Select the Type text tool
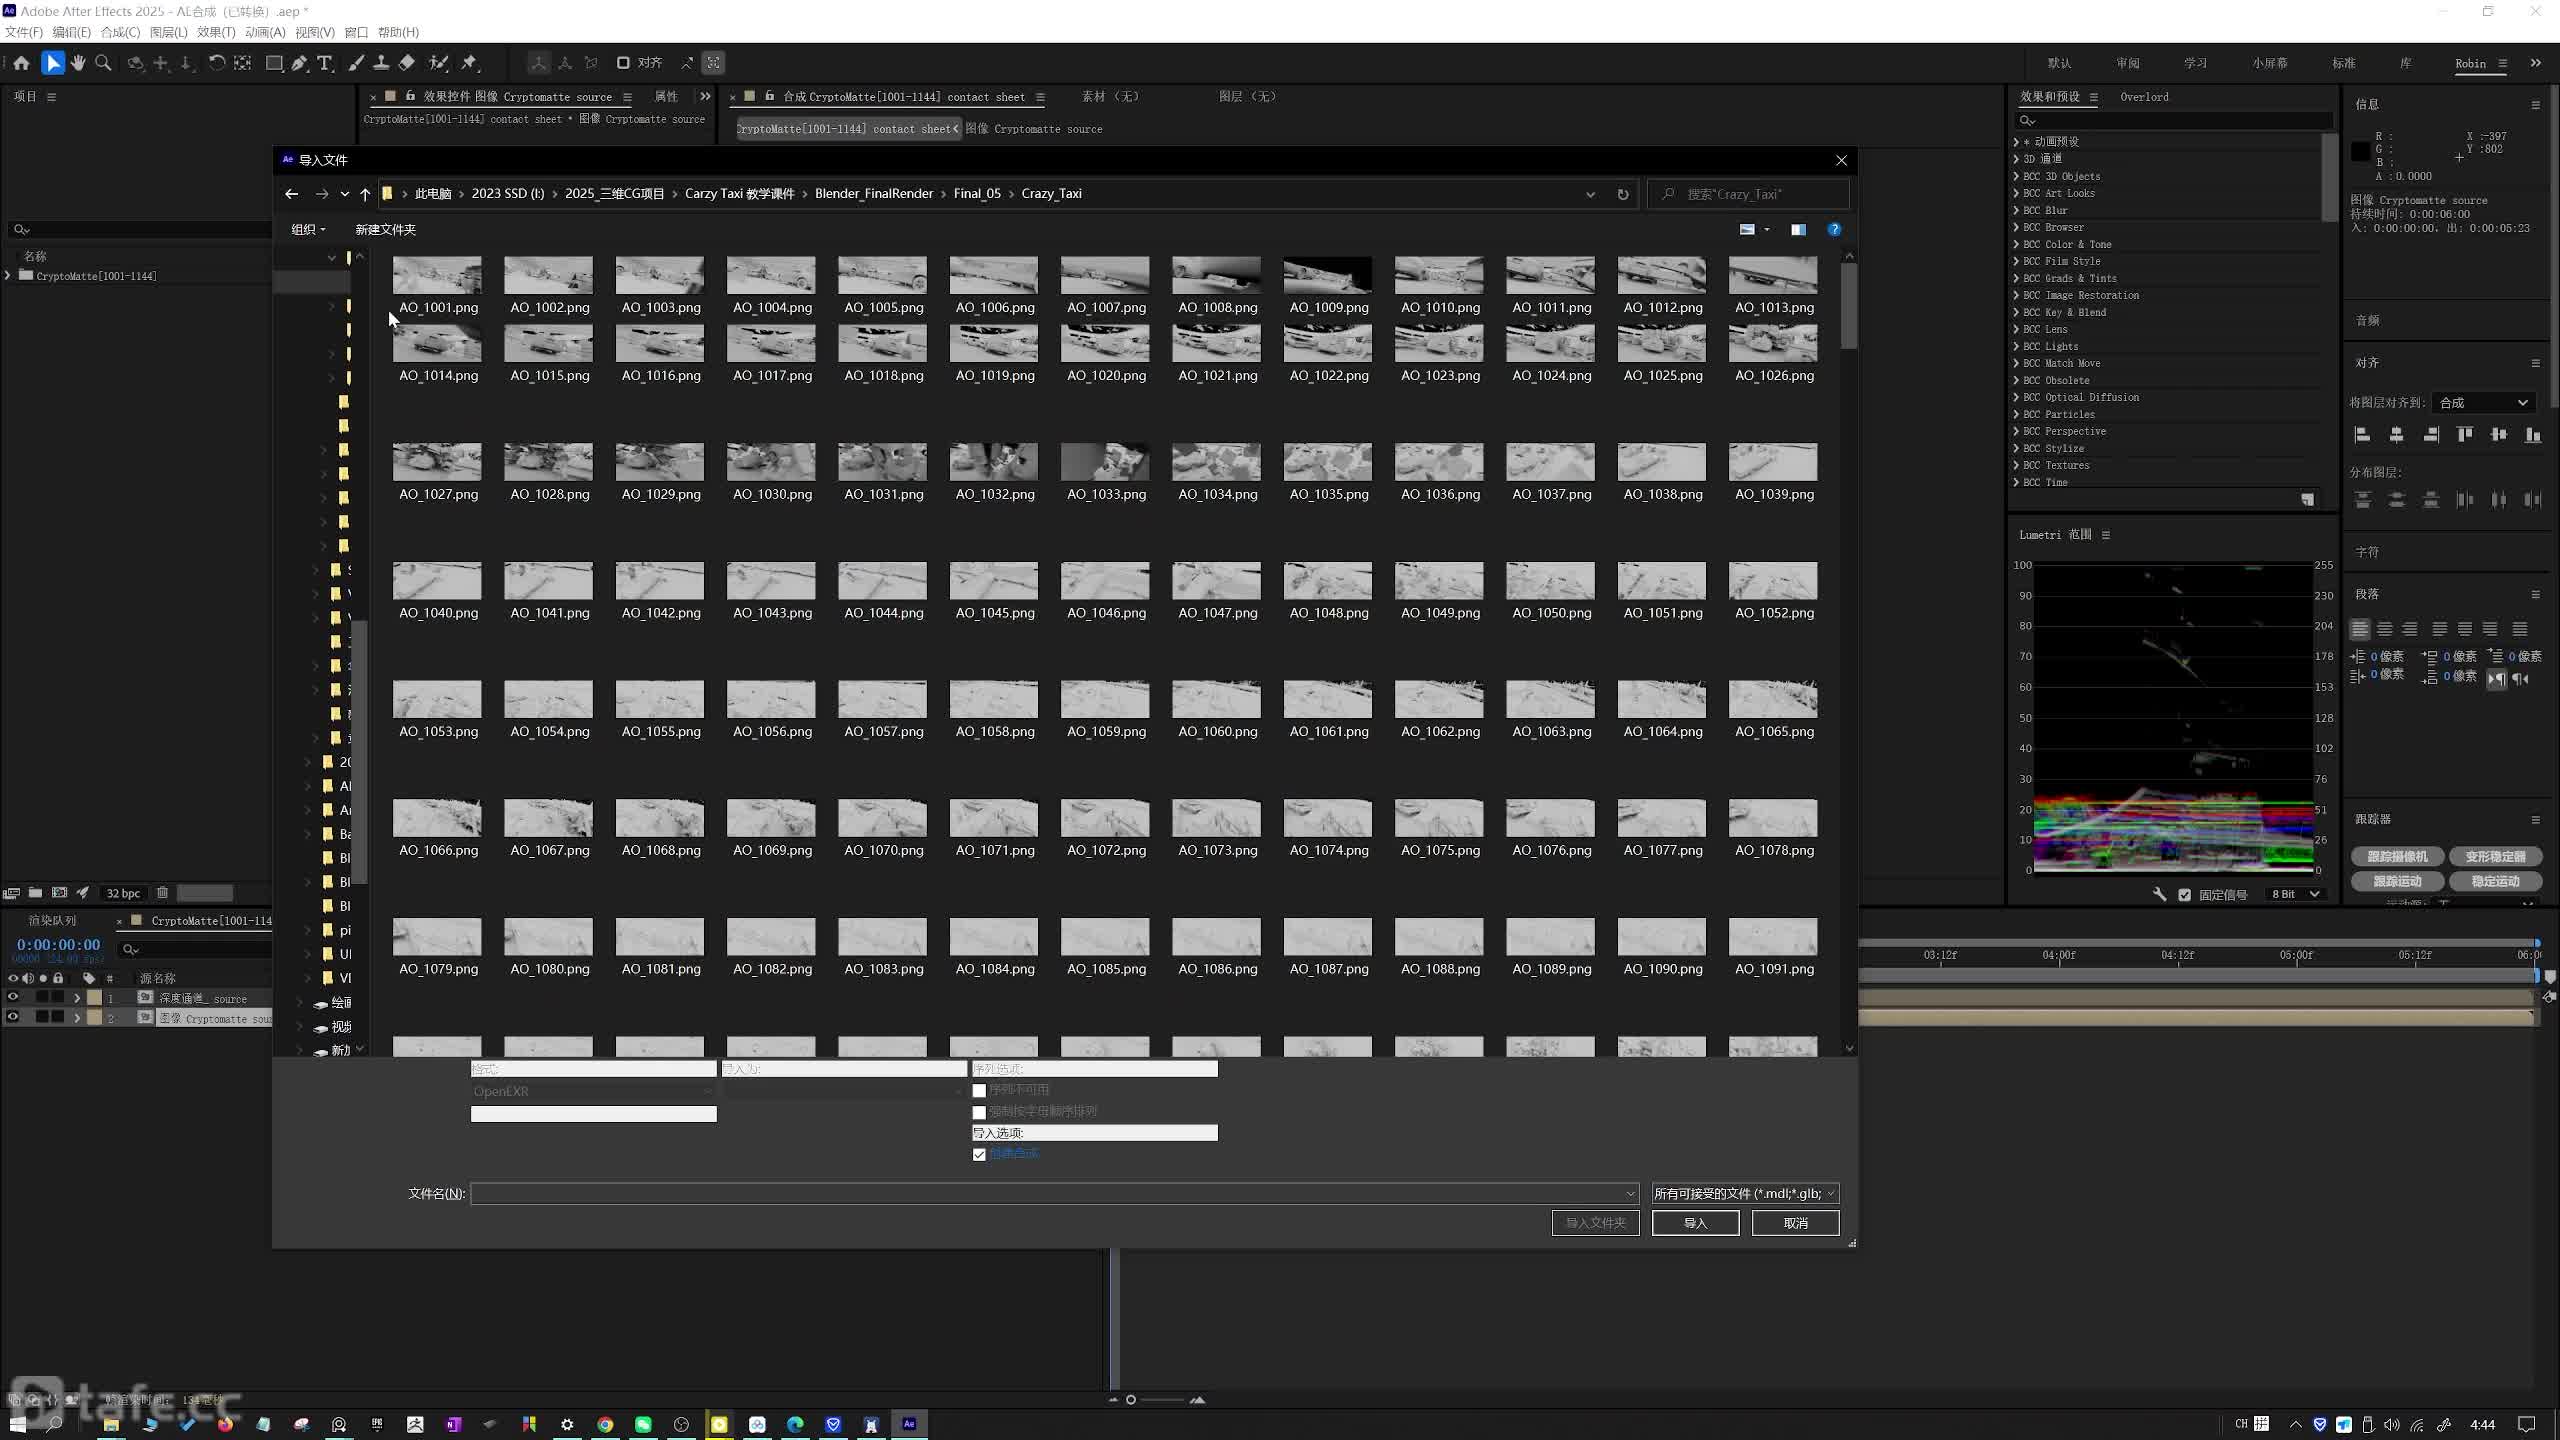 (325, 63)
